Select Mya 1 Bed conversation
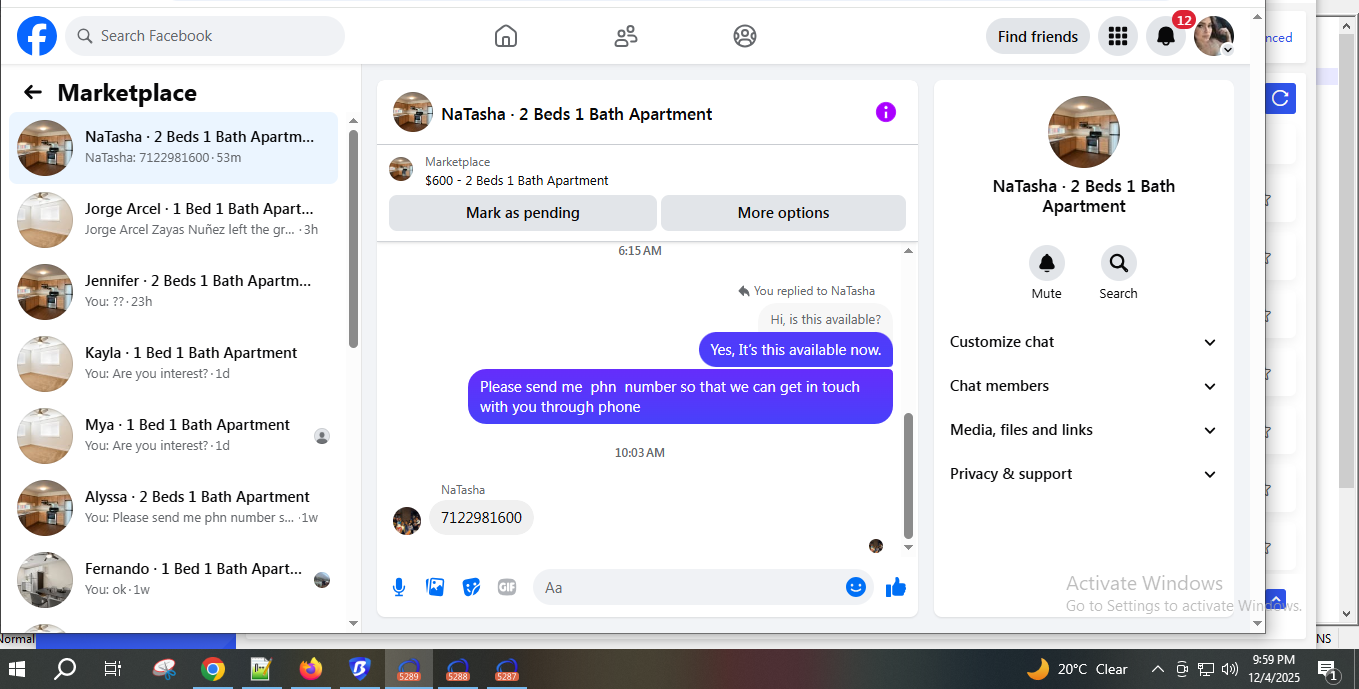The image size is (1359, 689). [x=174, y=436]
